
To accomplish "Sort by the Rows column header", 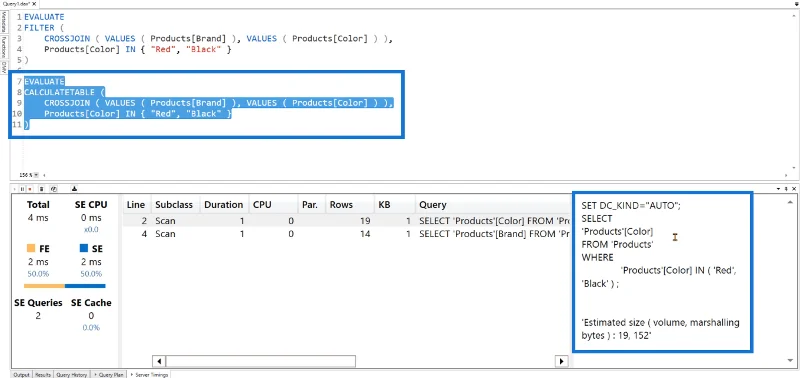I will 350,205.
